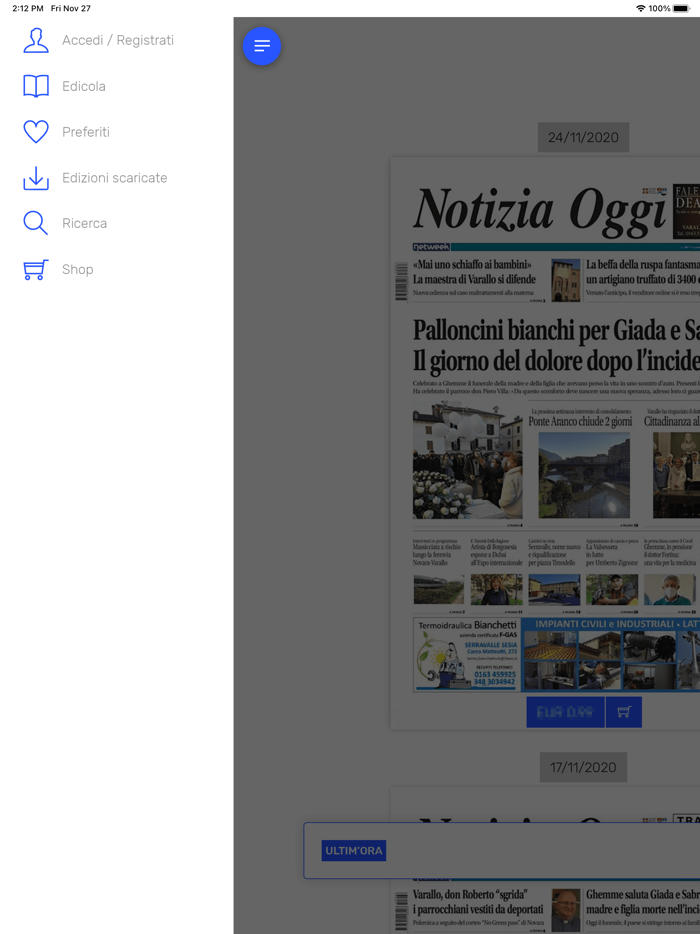
Task: Tap the blue price button under 24/11 edition
Action: (565, 712)
